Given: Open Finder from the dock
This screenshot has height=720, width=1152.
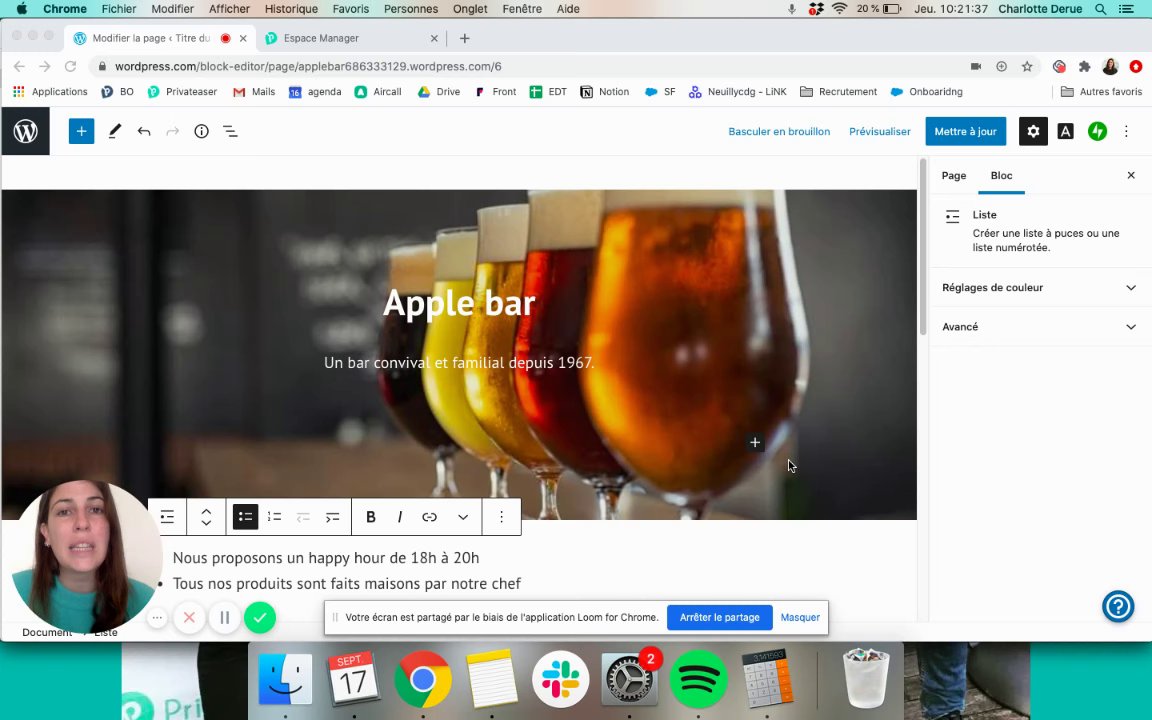Looking at the screenshot, I should click(x=285, y=679).
